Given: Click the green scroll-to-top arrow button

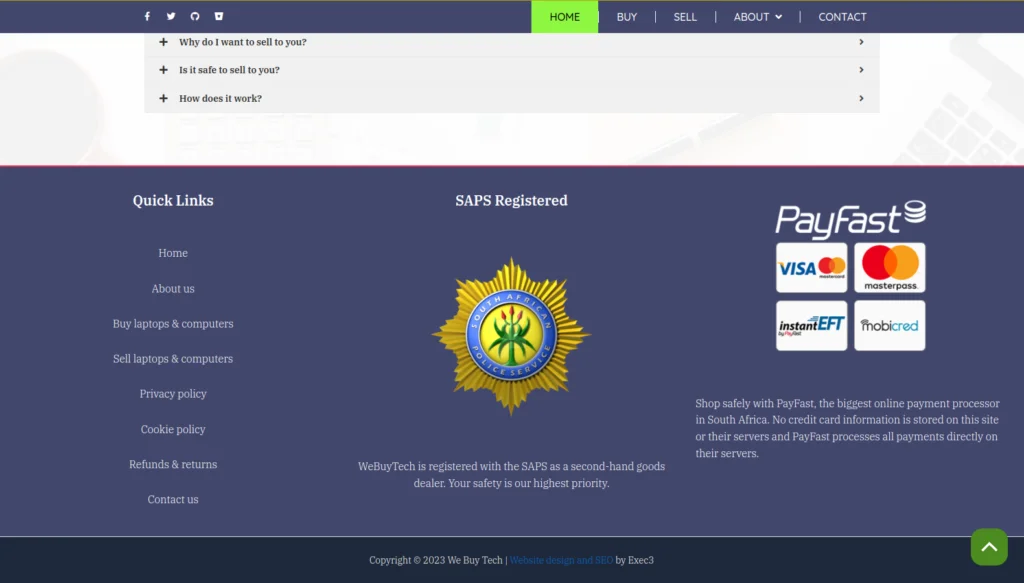Looking at the screenshot, I should pos(988,547).
